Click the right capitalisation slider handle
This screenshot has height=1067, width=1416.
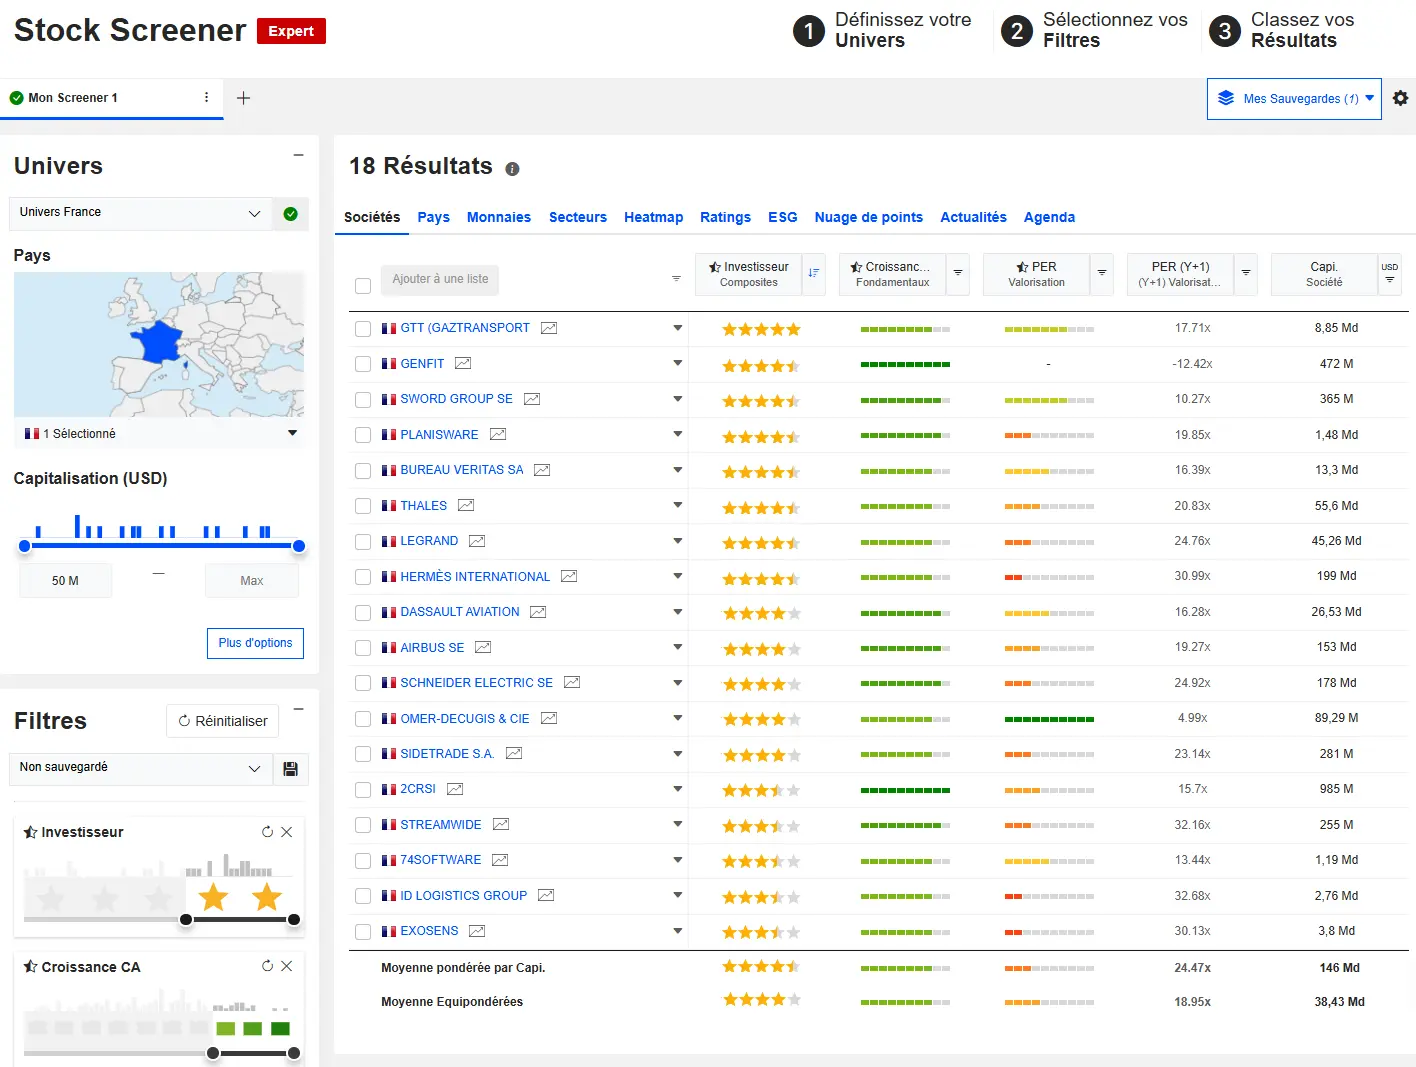point(298,546)
